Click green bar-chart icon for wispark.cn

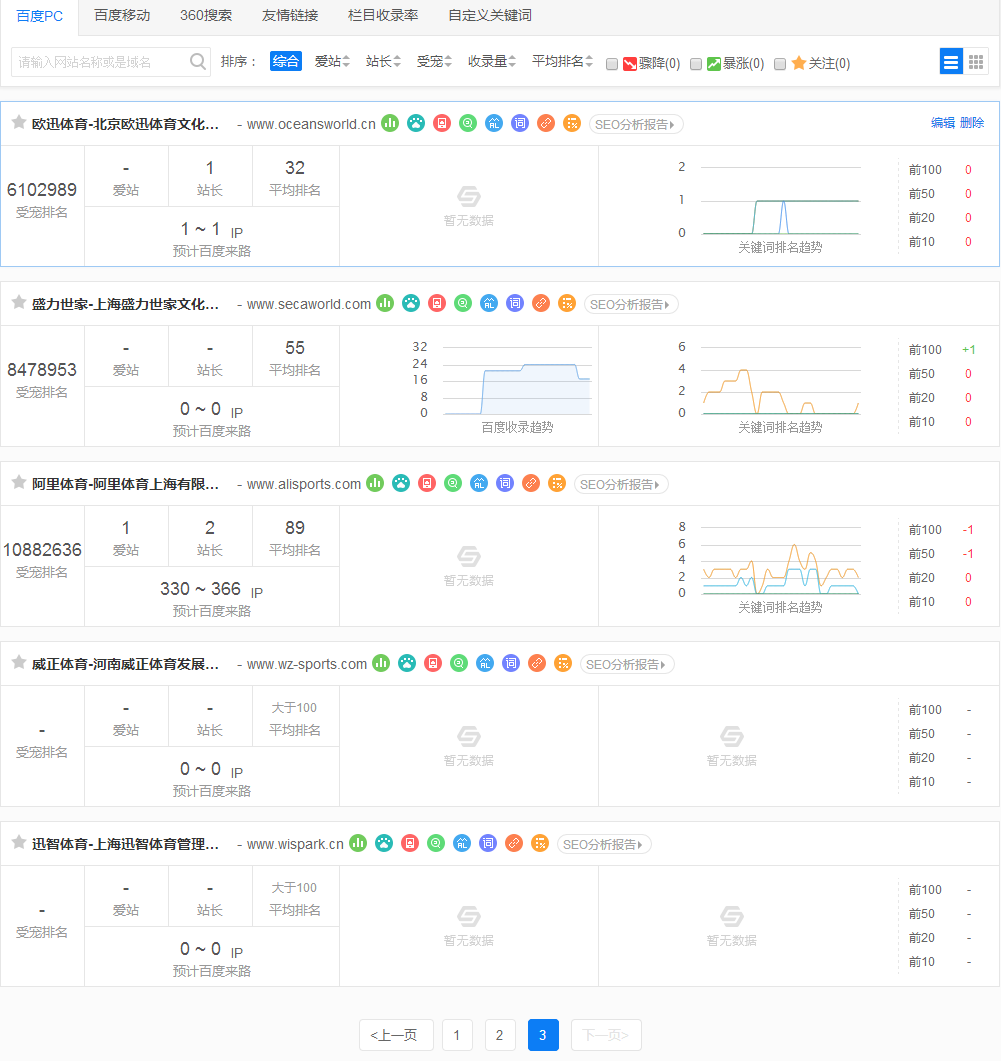tap(358, 843)
